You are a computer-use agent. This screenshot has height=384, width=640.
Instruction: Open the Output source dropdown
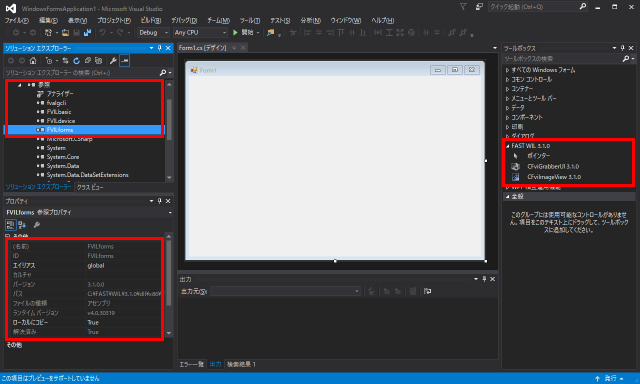click(x=285, y=291)
